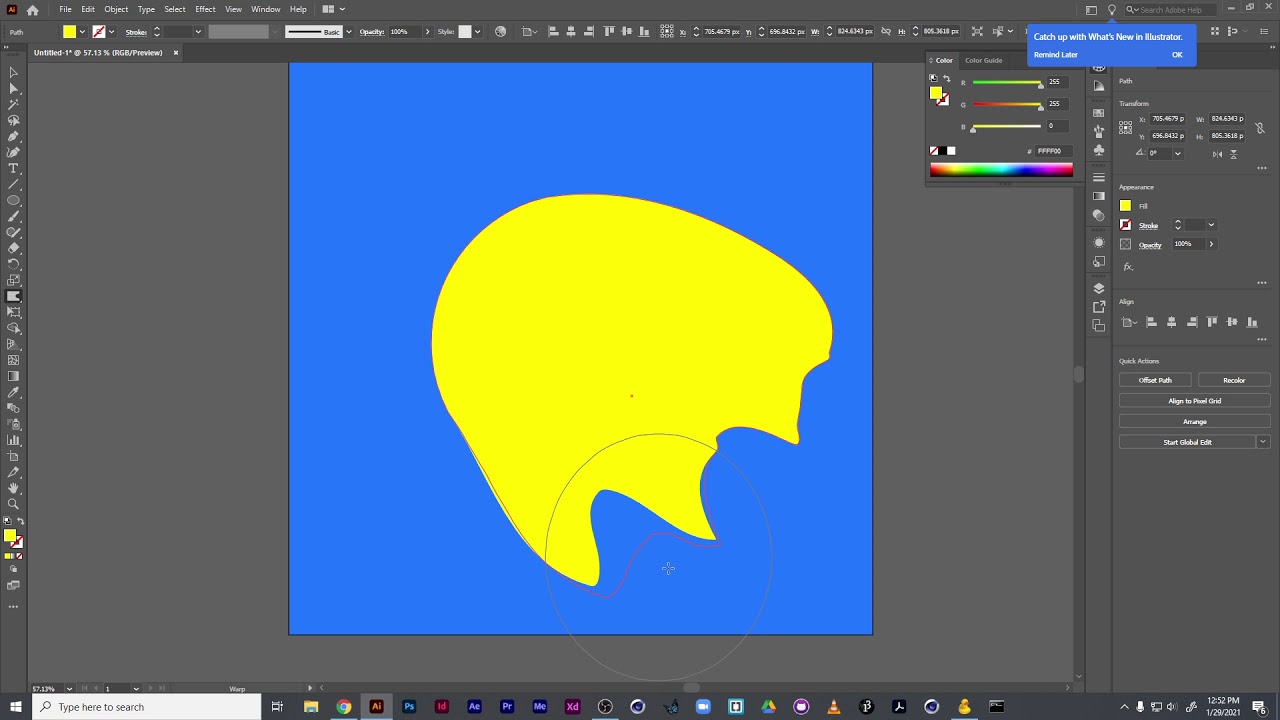Click horizontal align left in Align panel
The height and width of the screenshot is (720, 1280).
click(1151, 322)
